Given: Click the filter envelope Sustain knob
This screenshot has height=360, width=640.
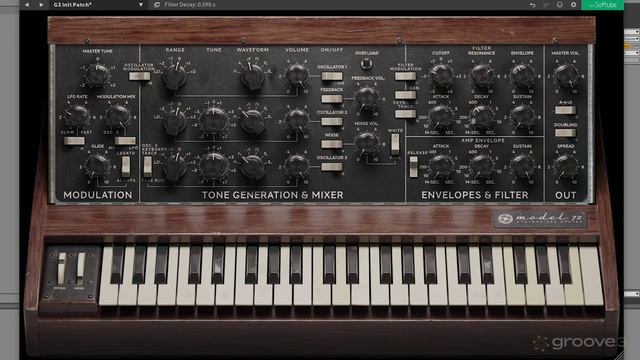Looking at the screenshot, I should [522, 116].
